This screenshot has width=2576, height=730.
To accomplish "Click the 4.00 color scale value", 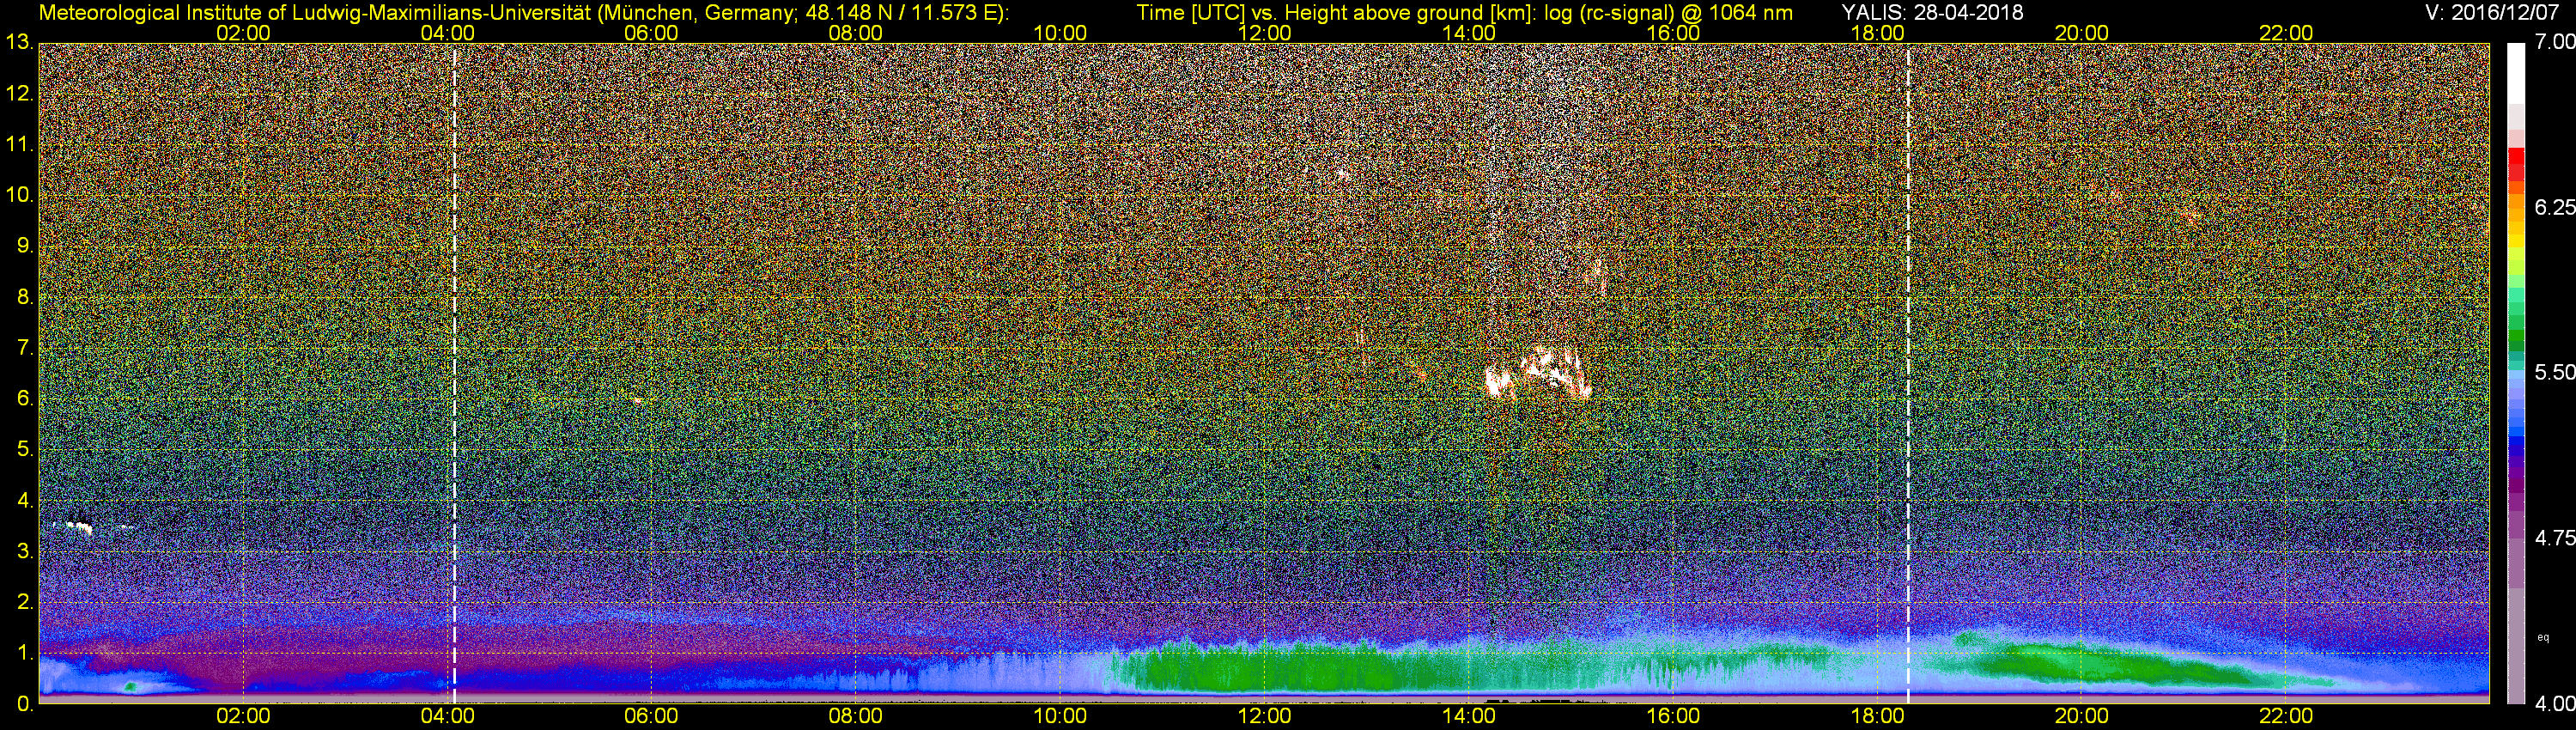I will pos(2555,704).
